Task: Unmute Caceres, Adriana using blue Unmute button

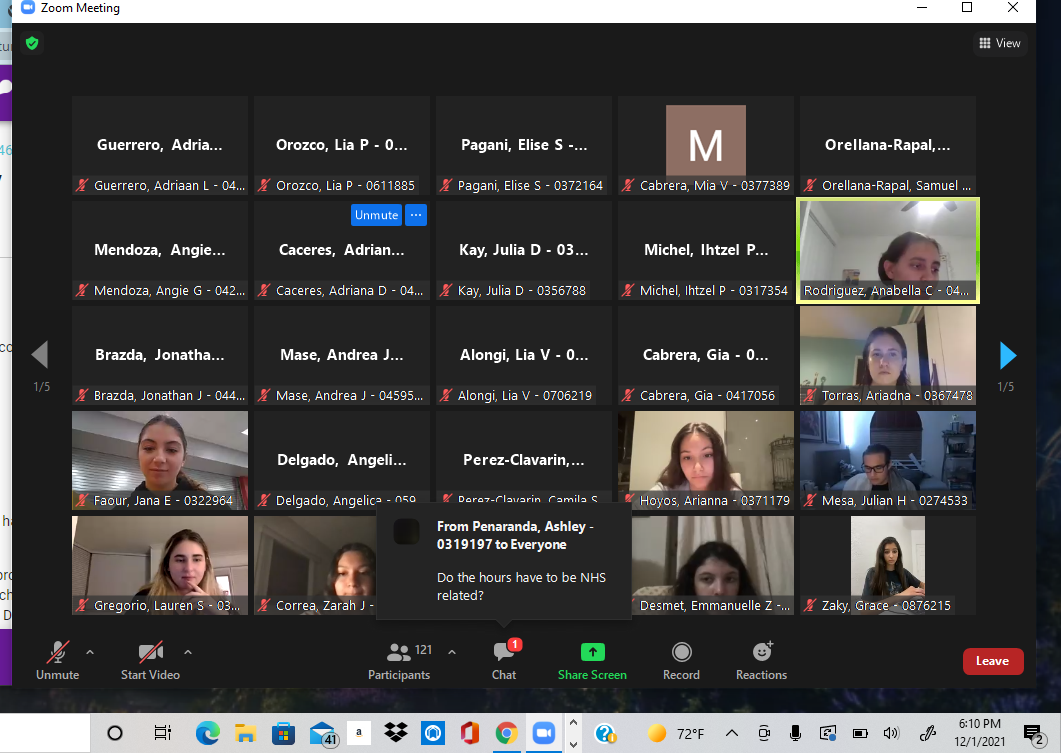Action: (376, 215)
